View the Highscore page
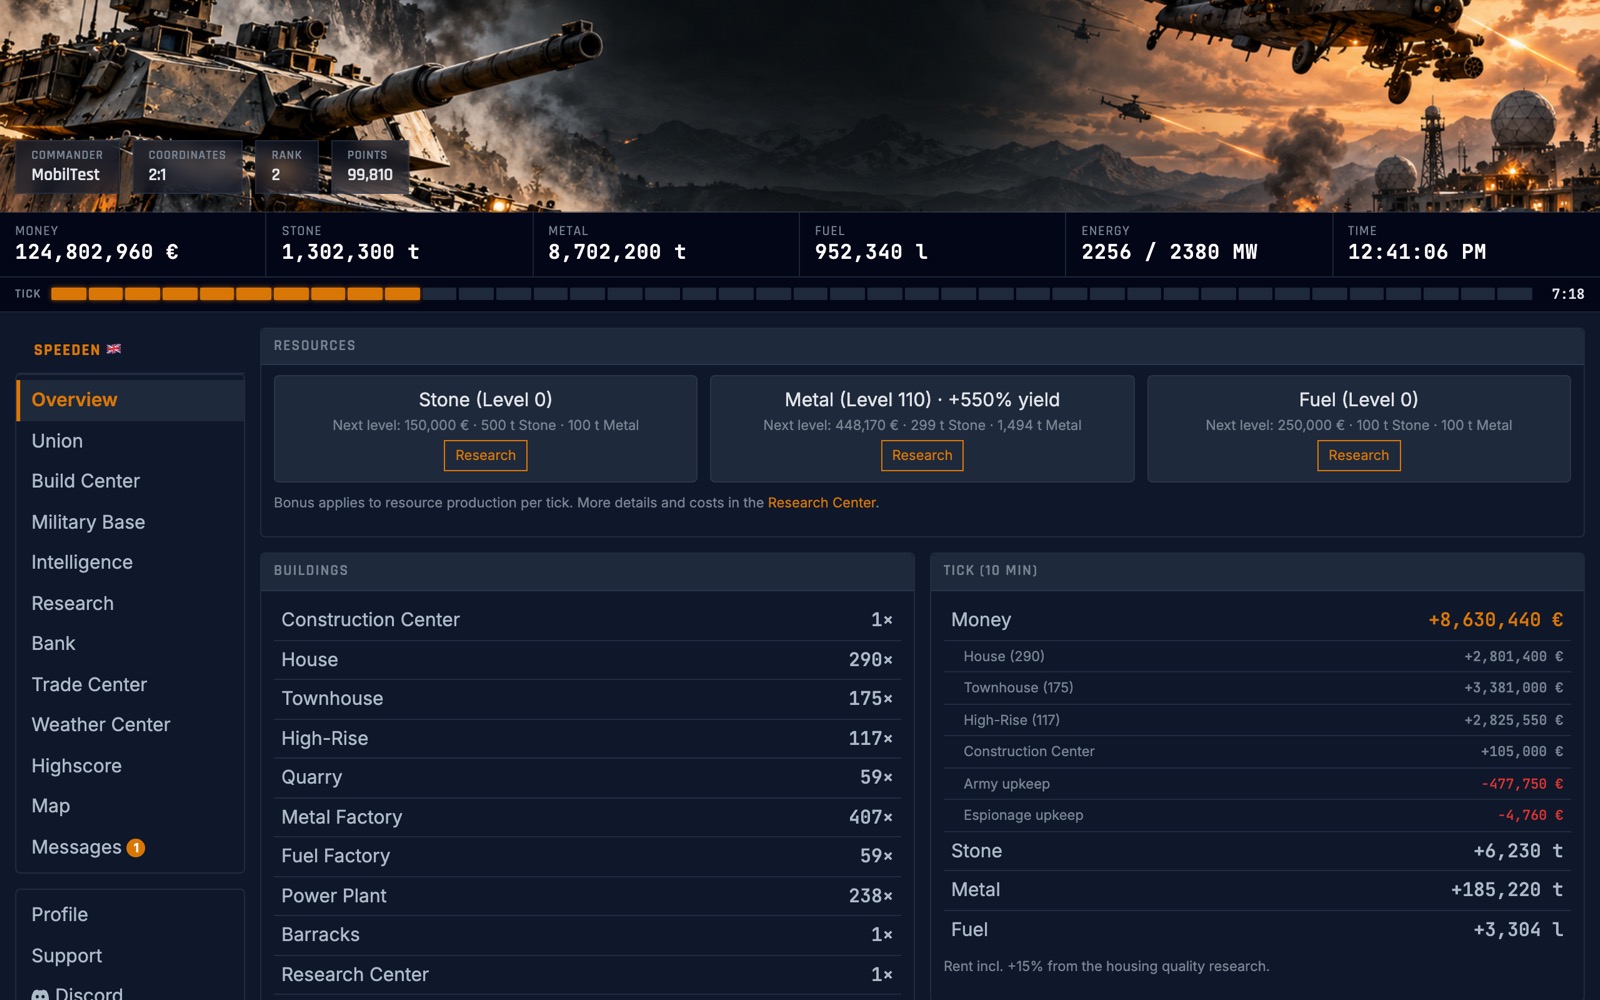 (x=130, y=765)
